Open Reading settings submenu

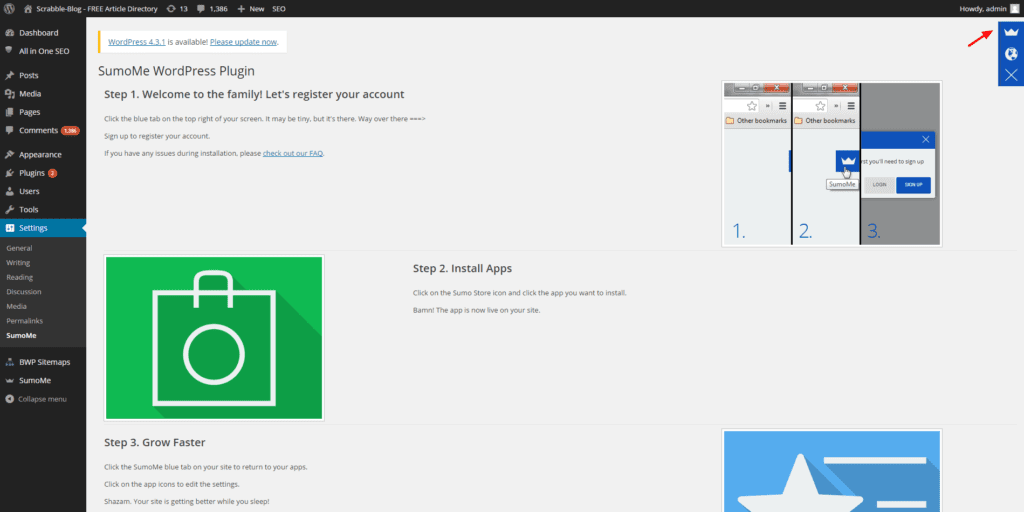point(20,277)
